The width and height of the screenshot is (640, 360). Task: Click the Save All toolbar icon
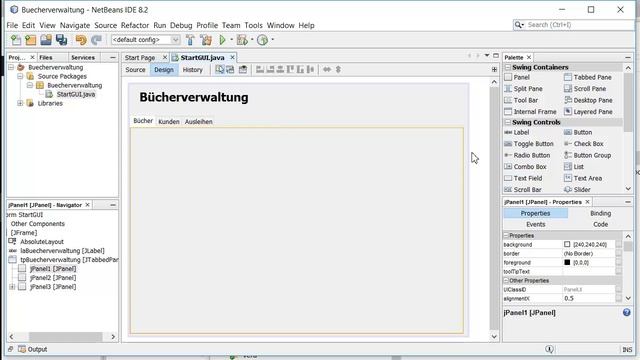[x=62, y=40]
